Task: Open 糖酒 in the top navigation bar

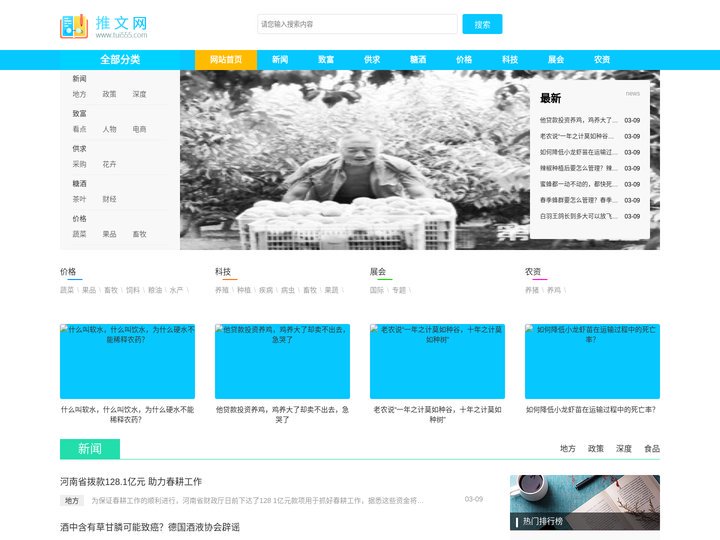Action: (418, 59)
